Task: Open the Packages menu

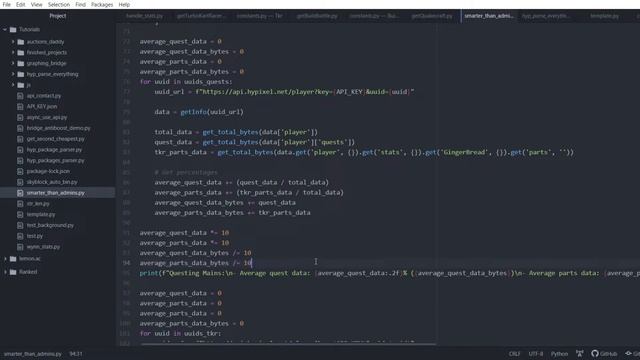Action: tap(102, 4)
